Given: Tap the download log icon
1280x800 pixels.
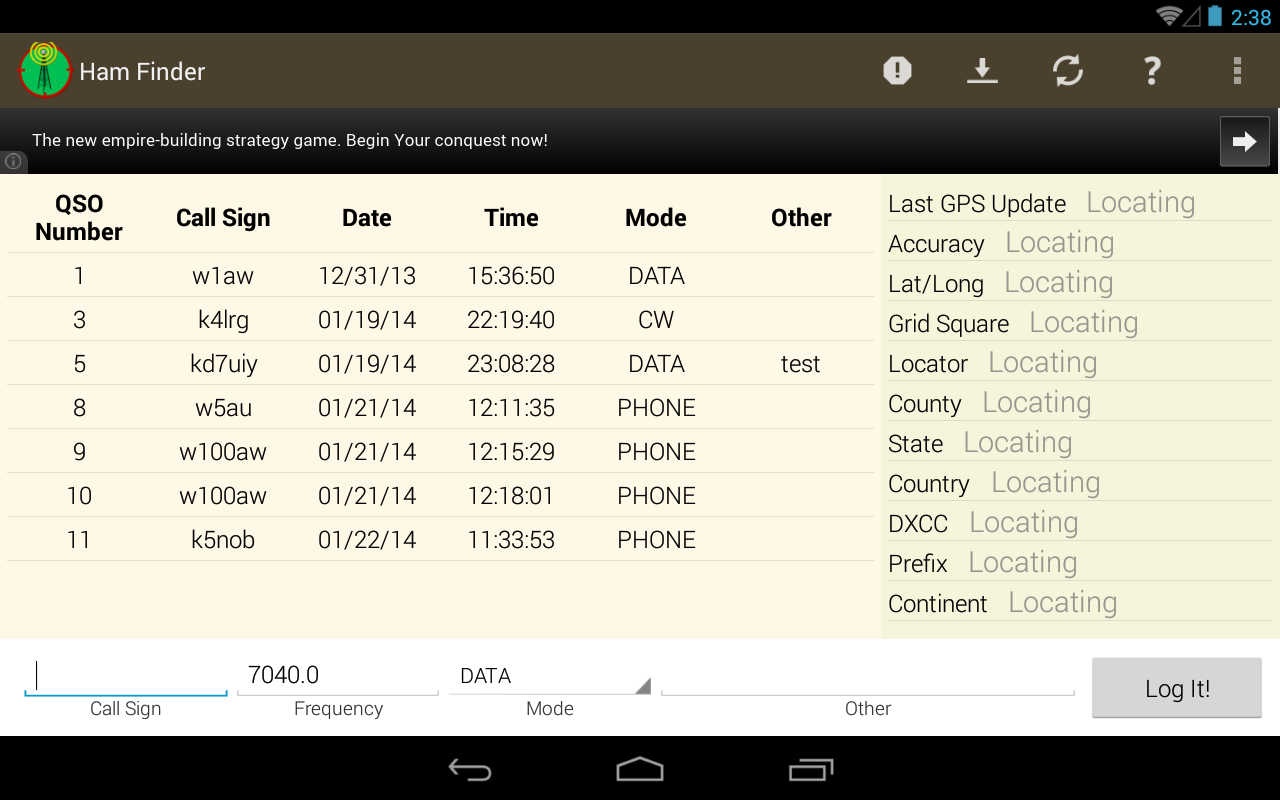Looking at the screenshot, I should (982, 70).
